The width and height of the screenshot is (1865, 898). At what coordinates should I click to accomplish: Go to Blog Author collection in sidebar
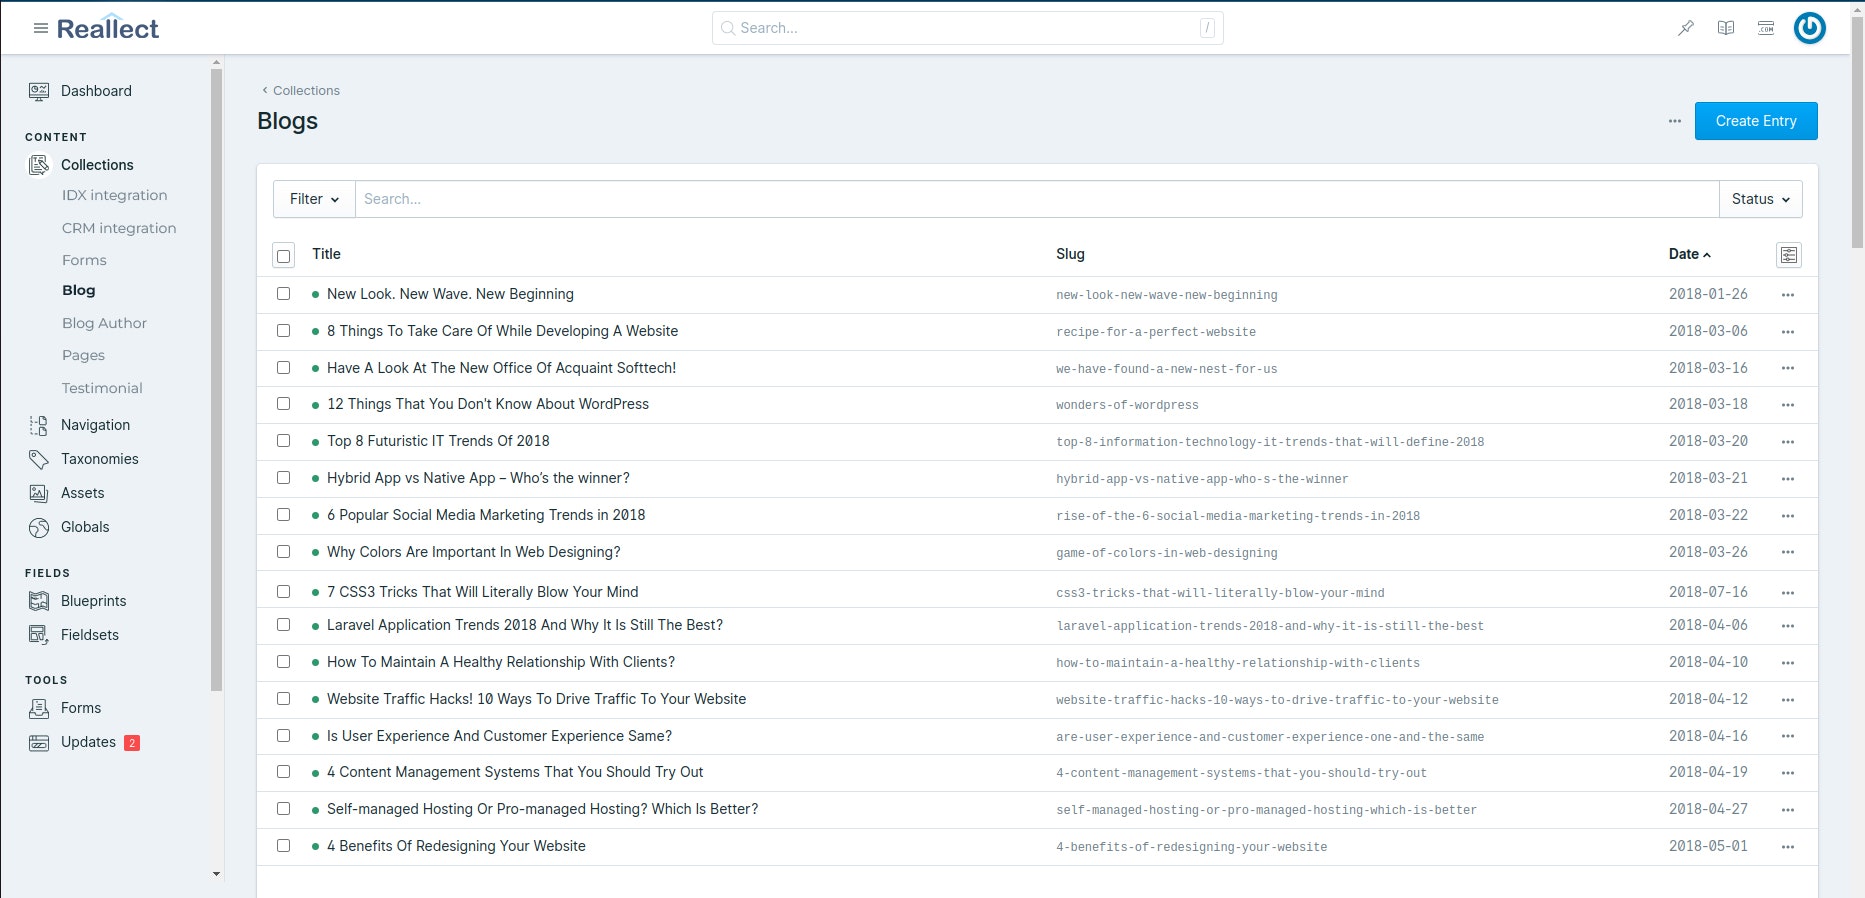click(x=104, y=323)
